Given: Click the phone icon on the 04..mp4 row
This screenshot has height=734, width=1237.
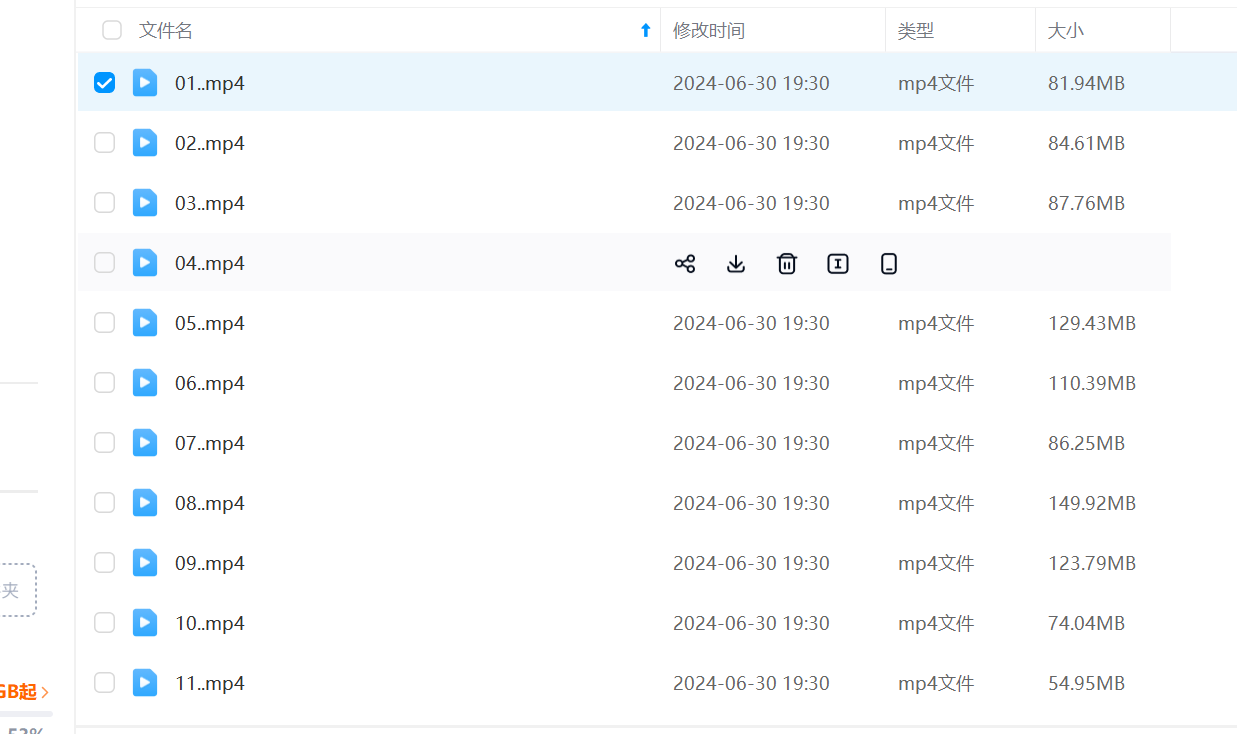Looking at the screenshot, I should point(889,264).
